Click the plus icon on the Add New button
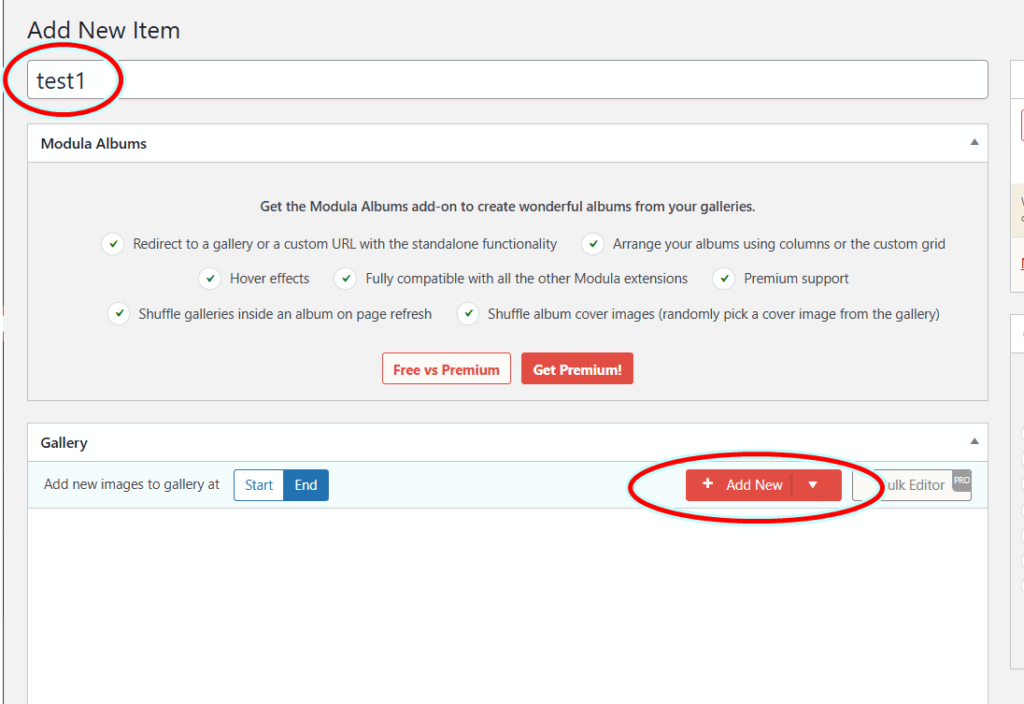 pyautogui.click(x=708, y=485)
